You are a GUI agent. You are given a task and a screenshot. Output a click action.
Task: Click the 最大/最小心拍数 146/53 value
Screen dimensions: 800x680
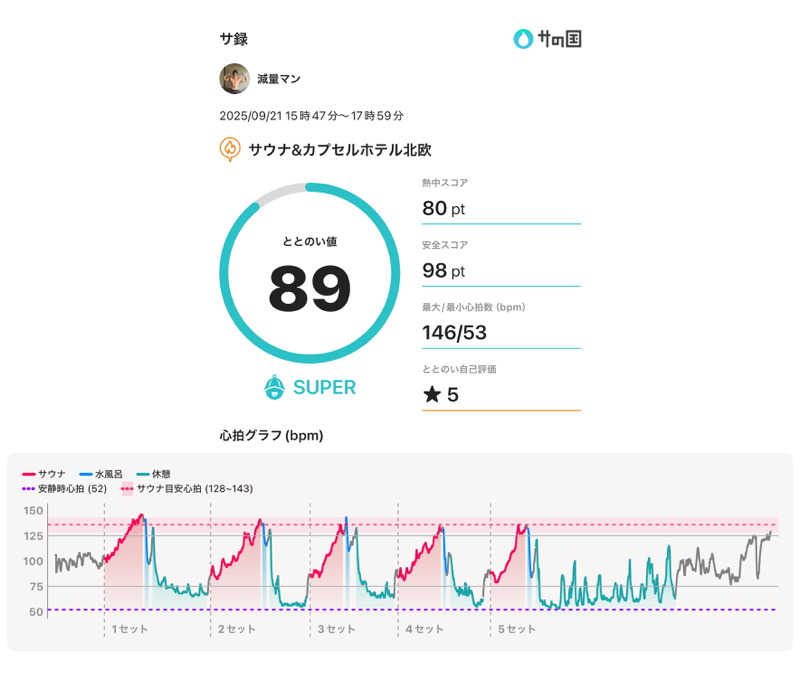[x=455, y=333]
